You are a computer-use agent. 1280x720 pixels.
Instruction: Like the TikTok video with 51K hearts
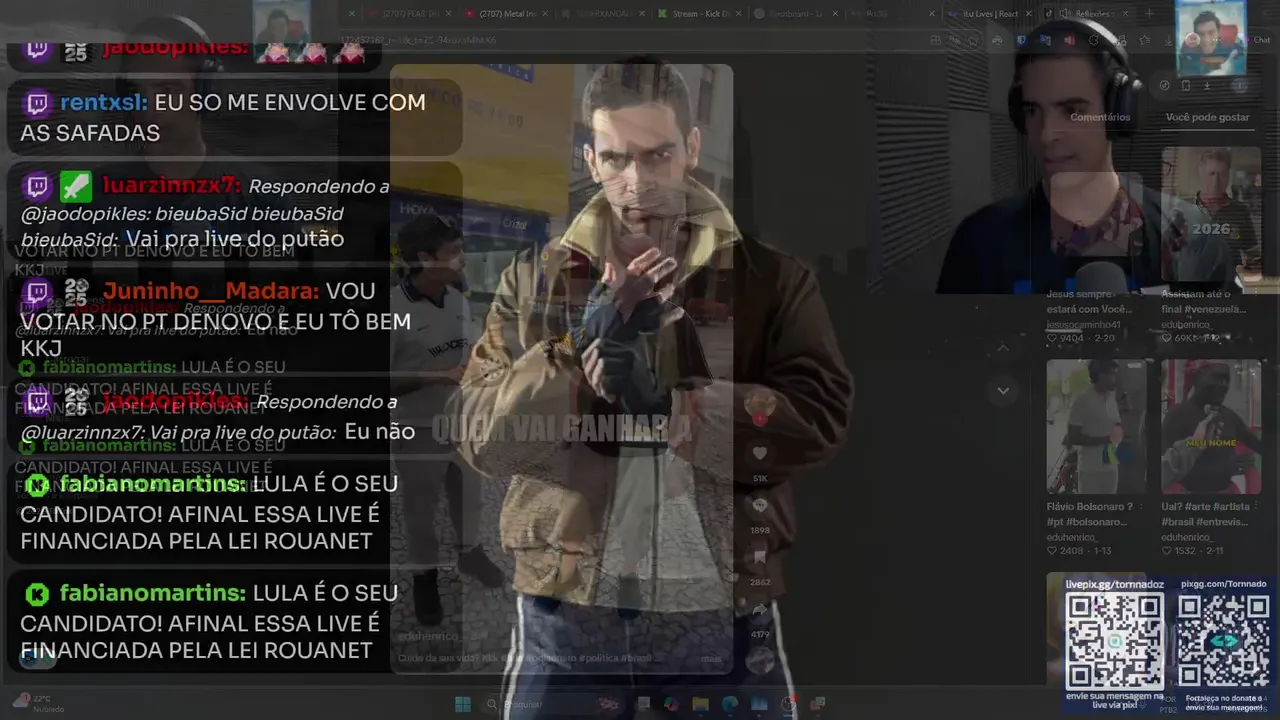(x=760, y=454)
